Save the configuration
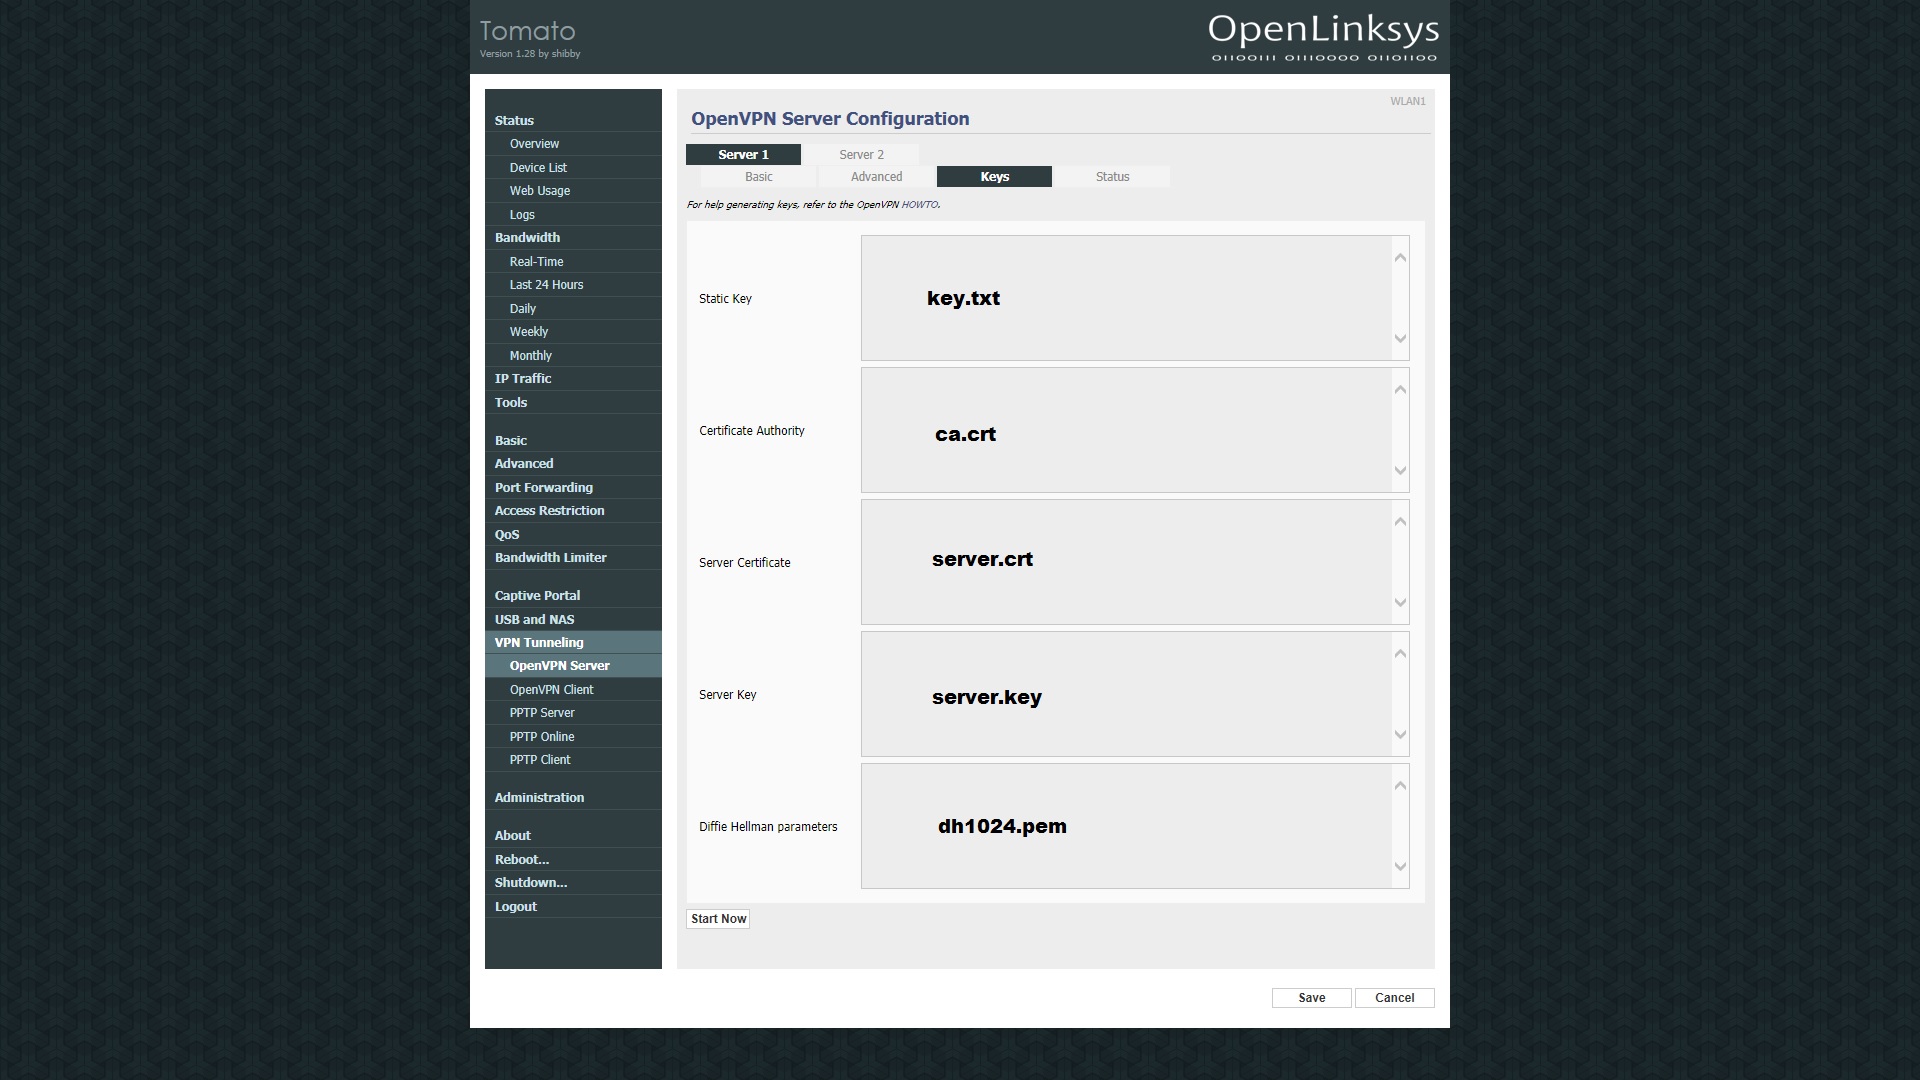This screenshot has height=1080, width=1920. 1311,998
